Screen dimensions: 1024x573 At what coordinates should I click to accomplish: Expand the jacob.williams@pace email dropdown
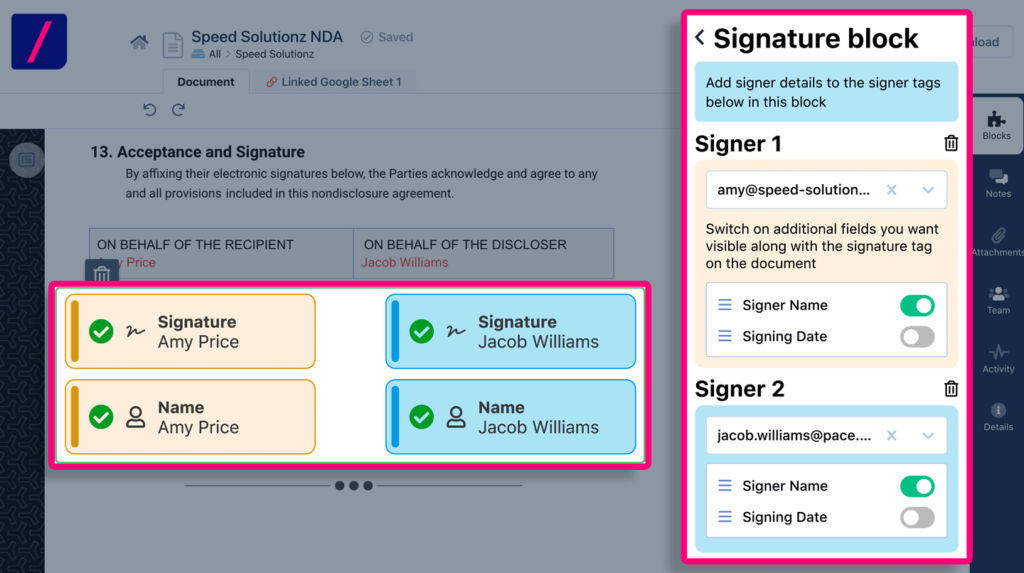(928, 436)
